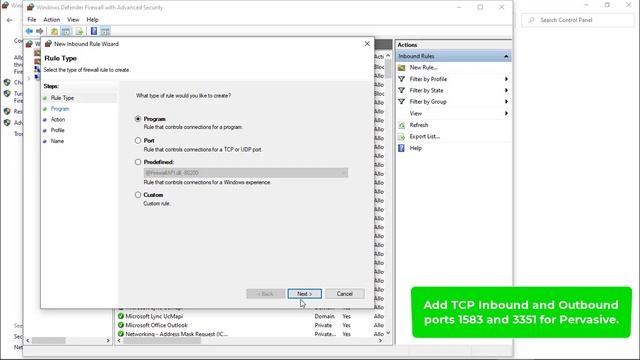Click the rules list vertical scrollbar thumb
The height and width of the screenshot is (360, 640).
pos(388,69)
